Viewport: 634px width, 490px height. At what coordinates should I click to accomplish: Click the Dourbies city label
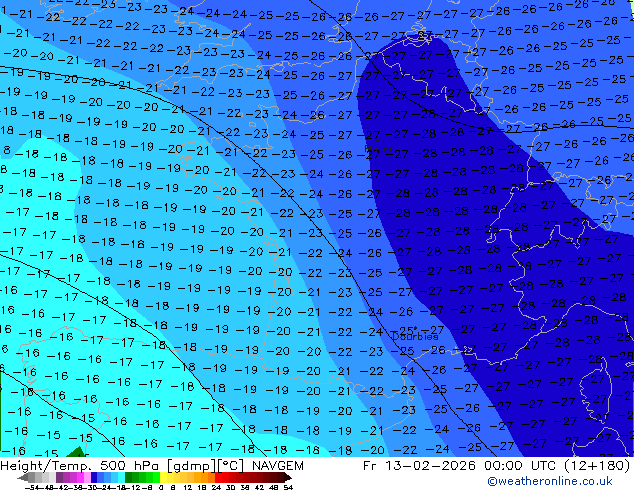point(415,336)
